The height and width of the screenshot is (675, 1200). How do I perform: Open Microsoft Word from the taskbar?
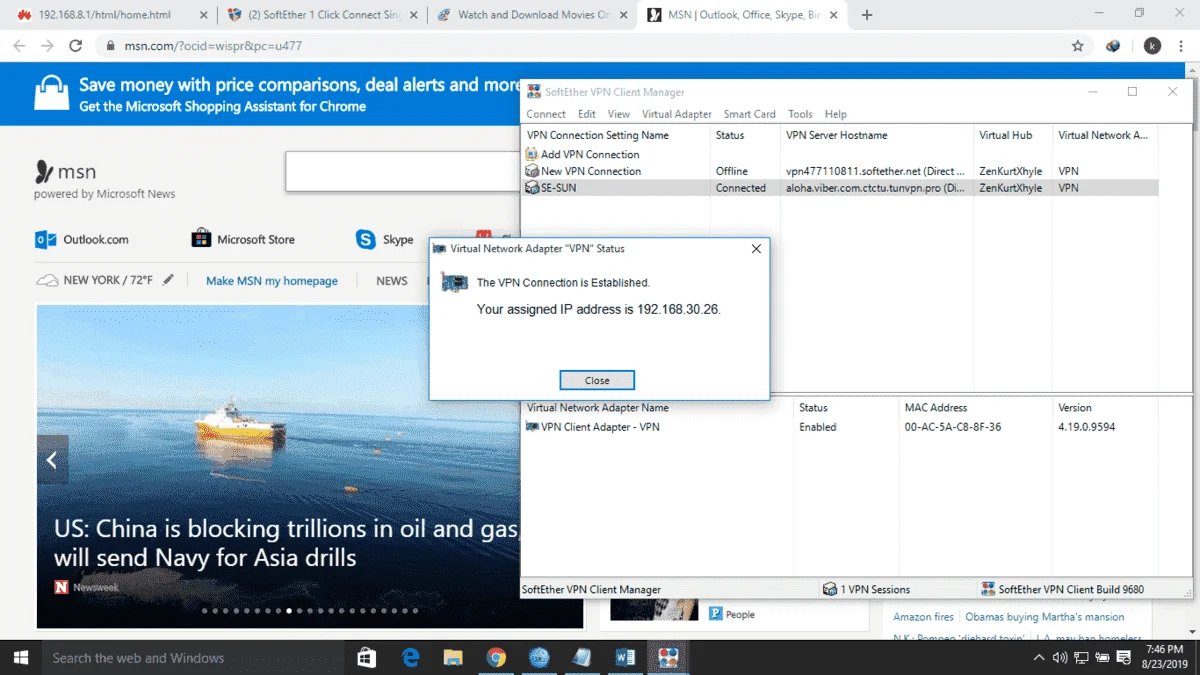pos(626,658)
